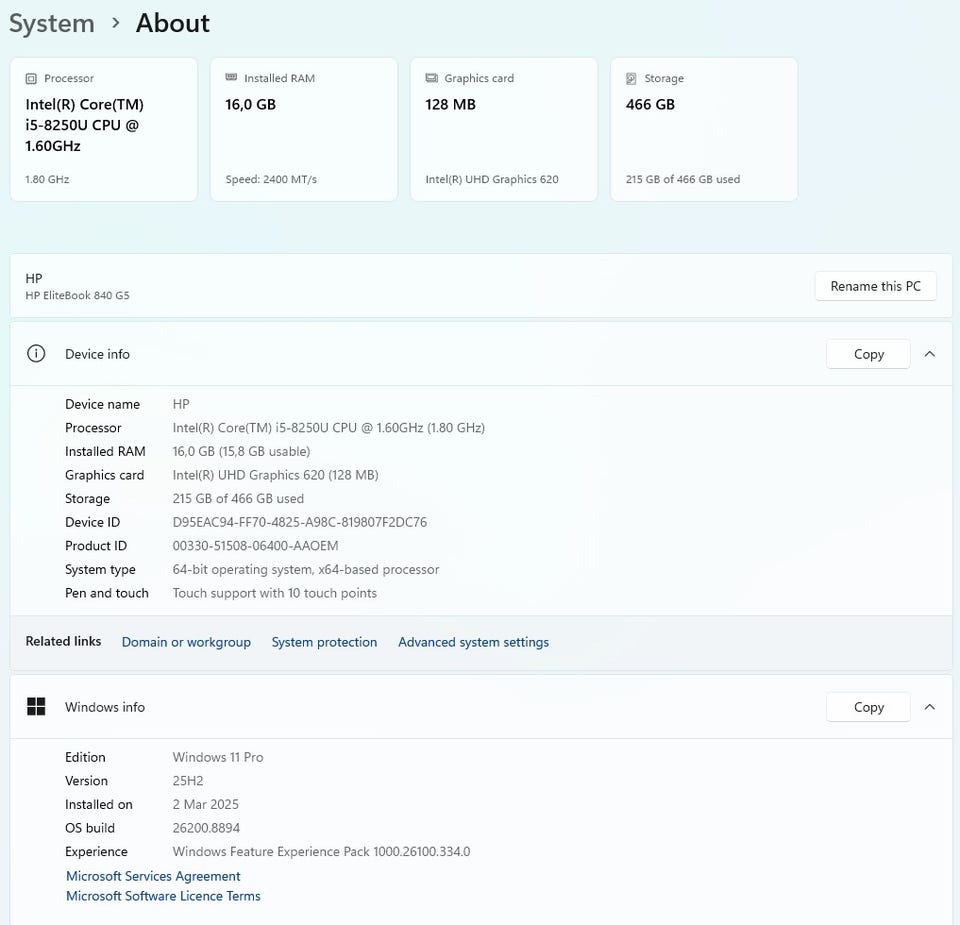Click the Installed RAM memory icon
Image resolution: width=960 pixels, height=925 pixels.
[231, 77]
